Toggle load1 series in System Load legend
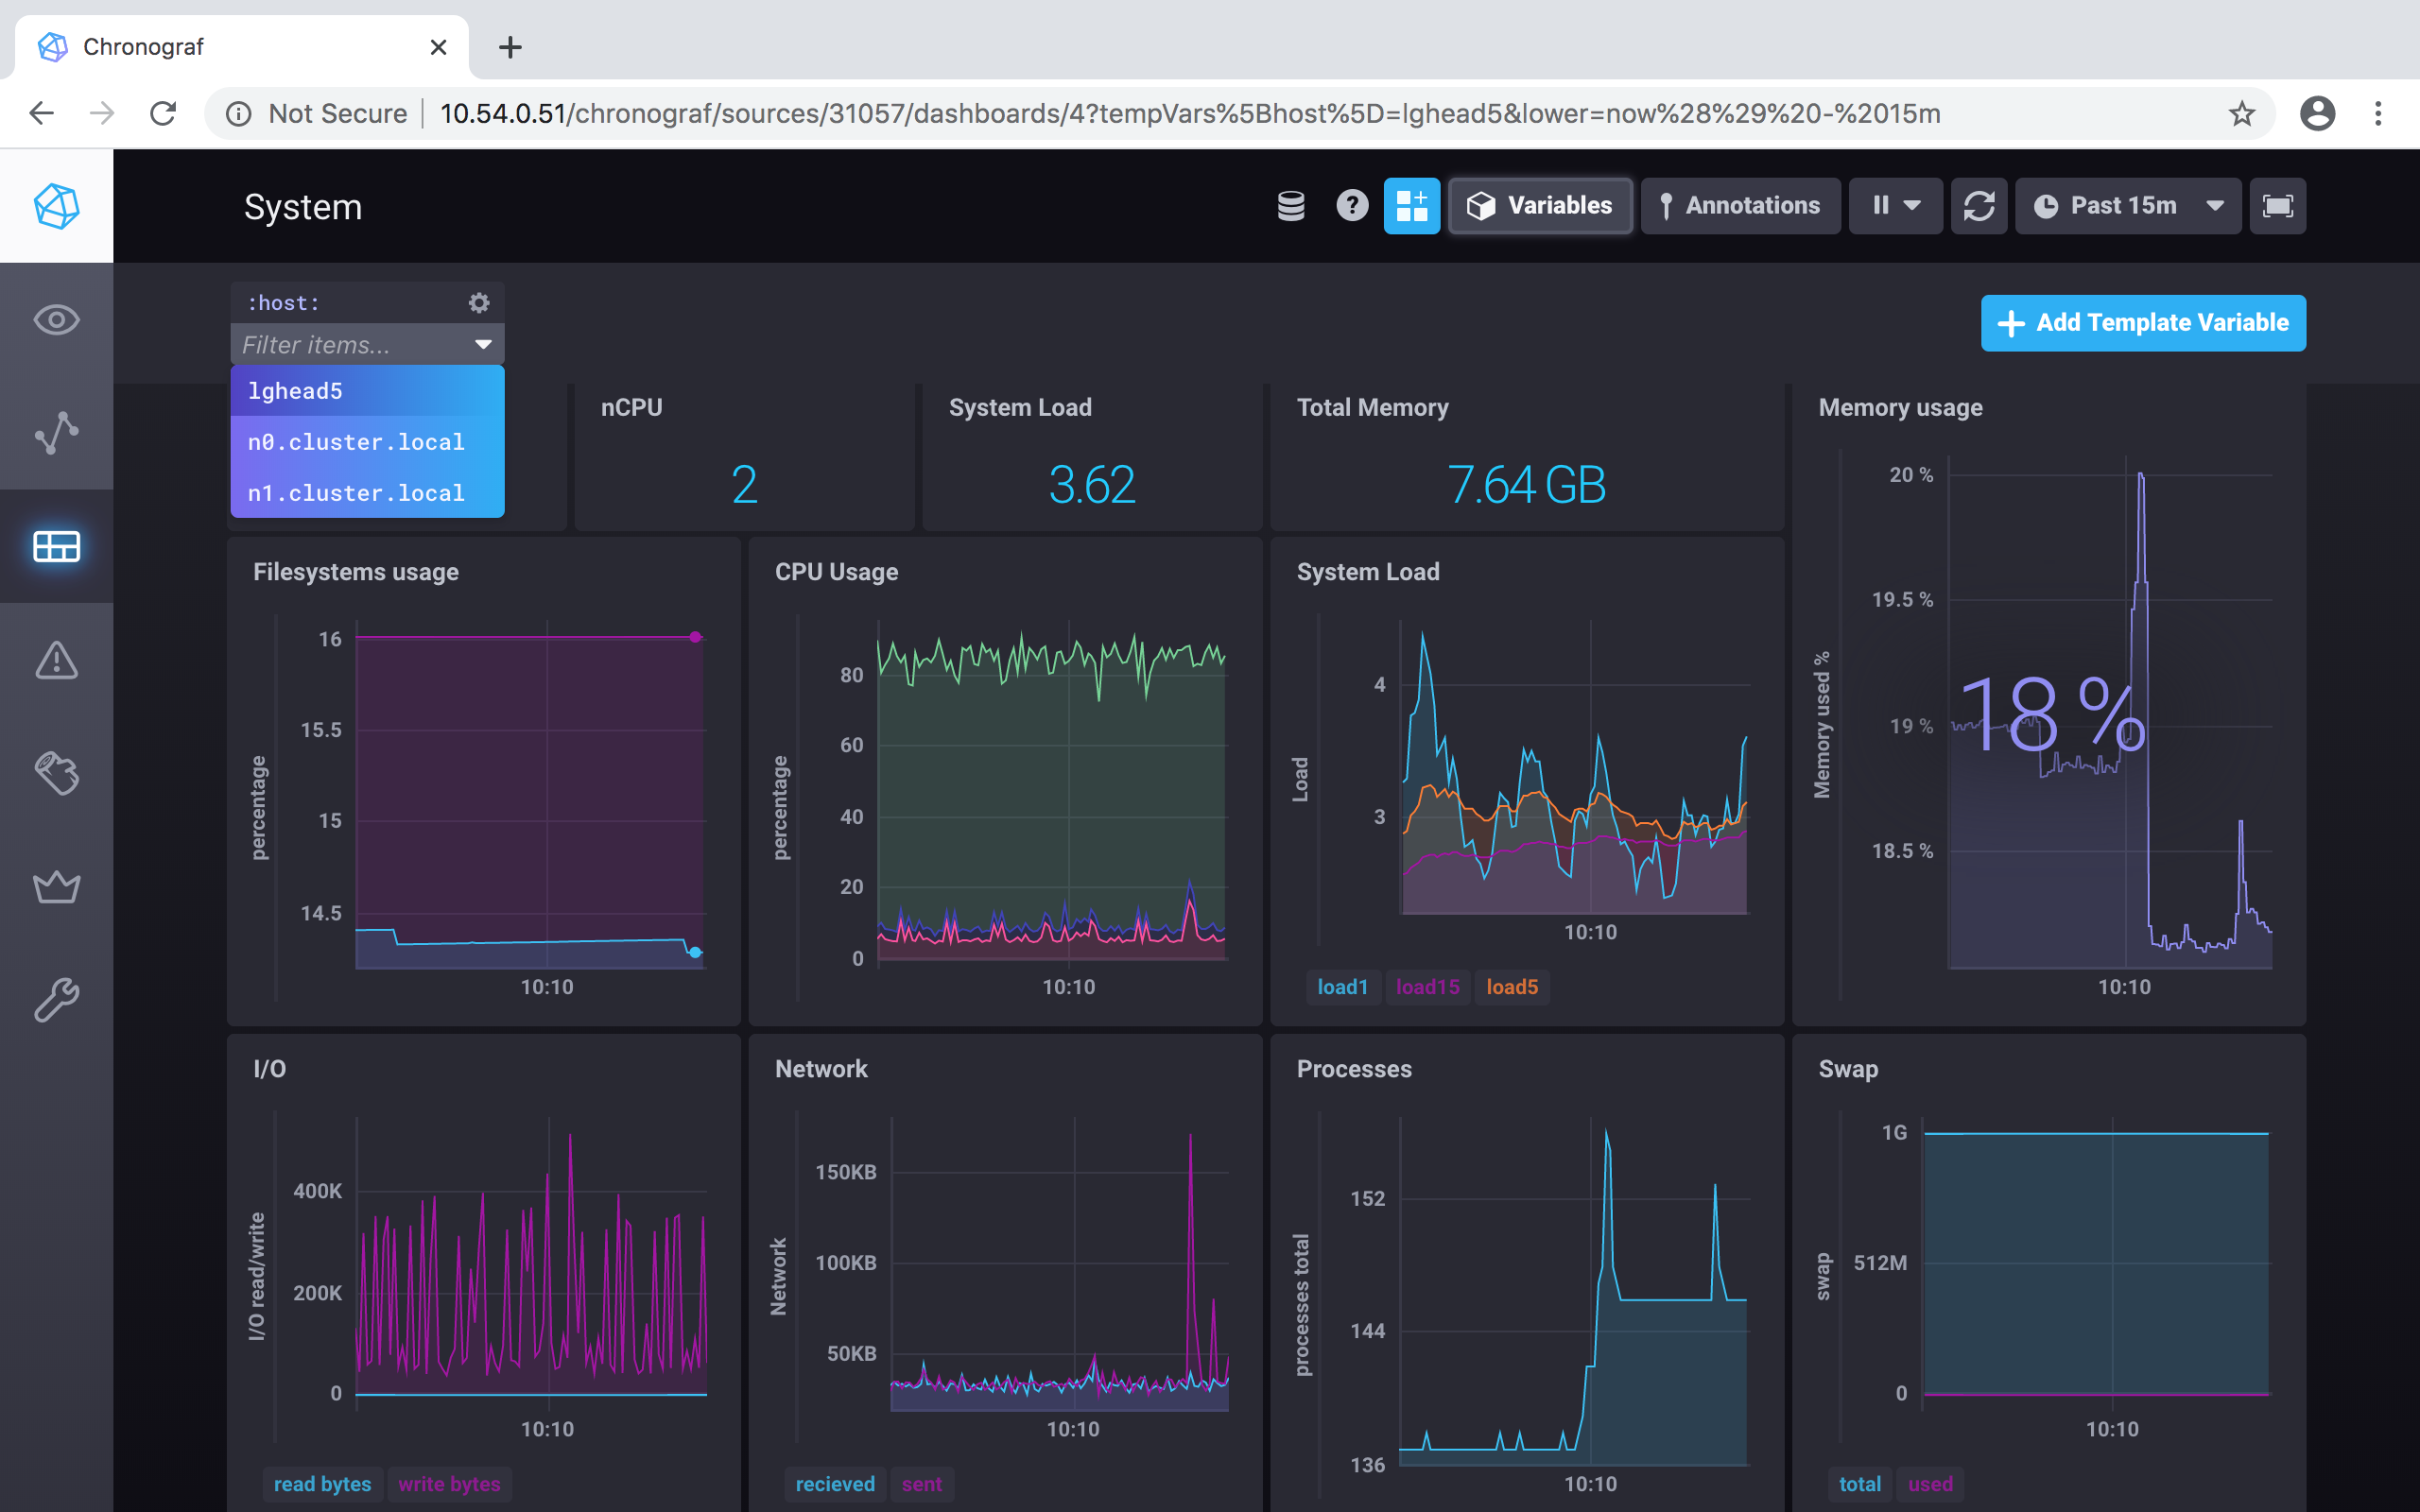The height and width of the screenshot is (1512, 2420). point(1342,987)
